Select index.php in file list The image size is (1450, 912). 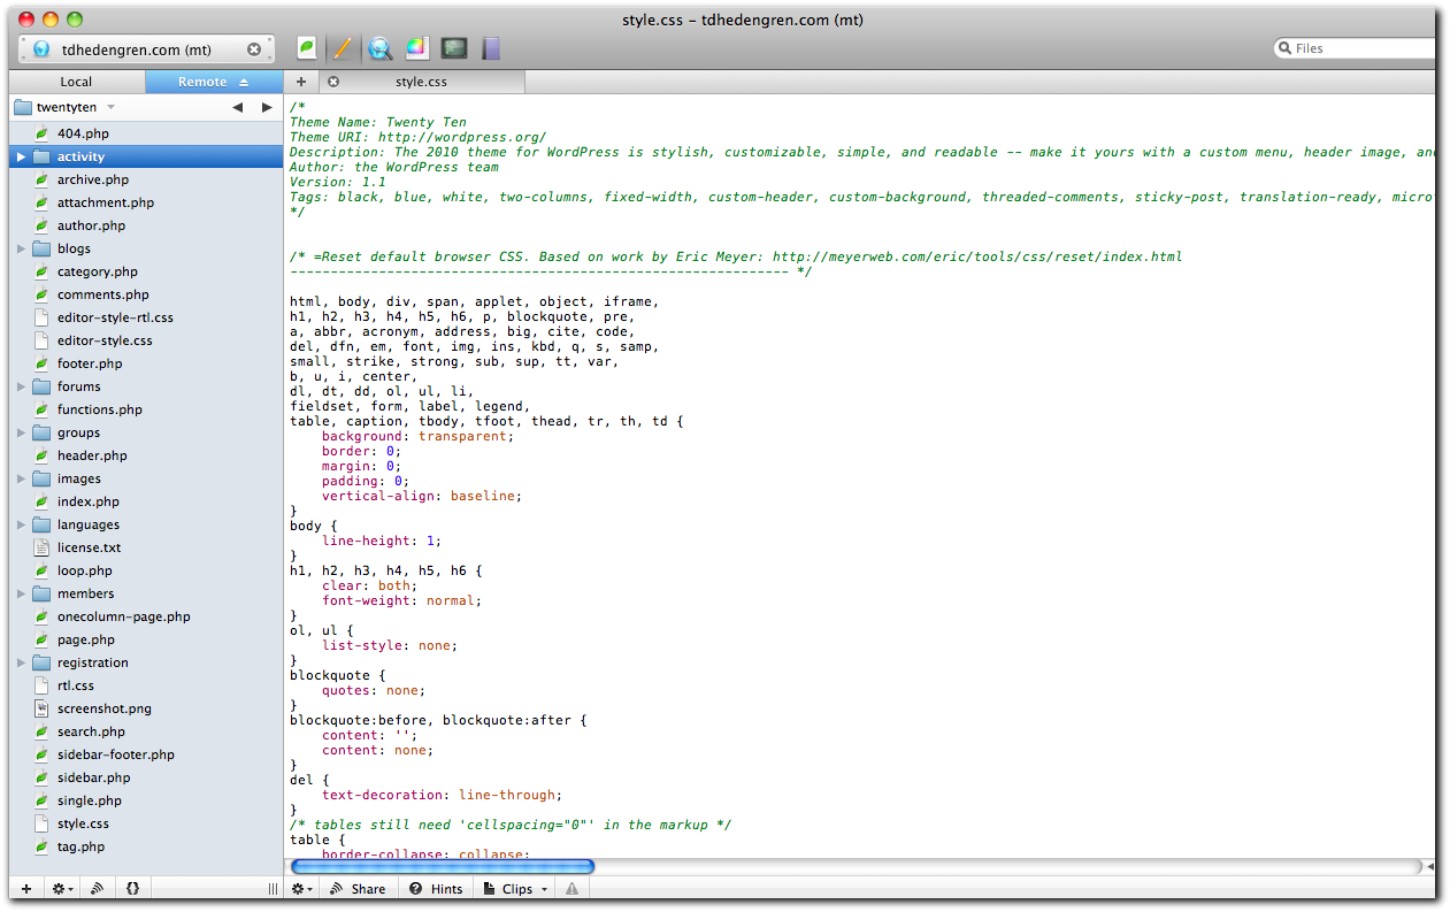click(146, 502)
